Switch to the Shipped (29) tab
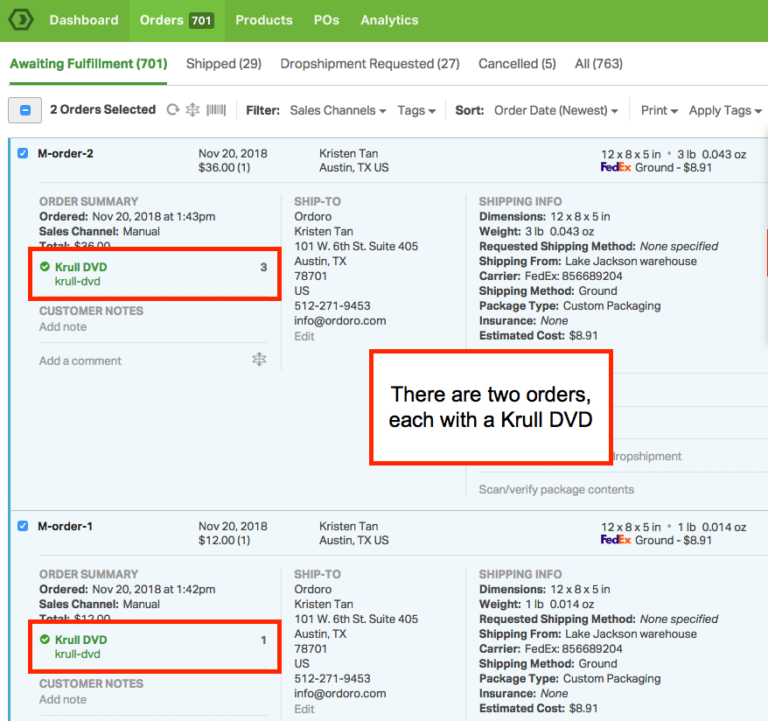 (223, 64)
